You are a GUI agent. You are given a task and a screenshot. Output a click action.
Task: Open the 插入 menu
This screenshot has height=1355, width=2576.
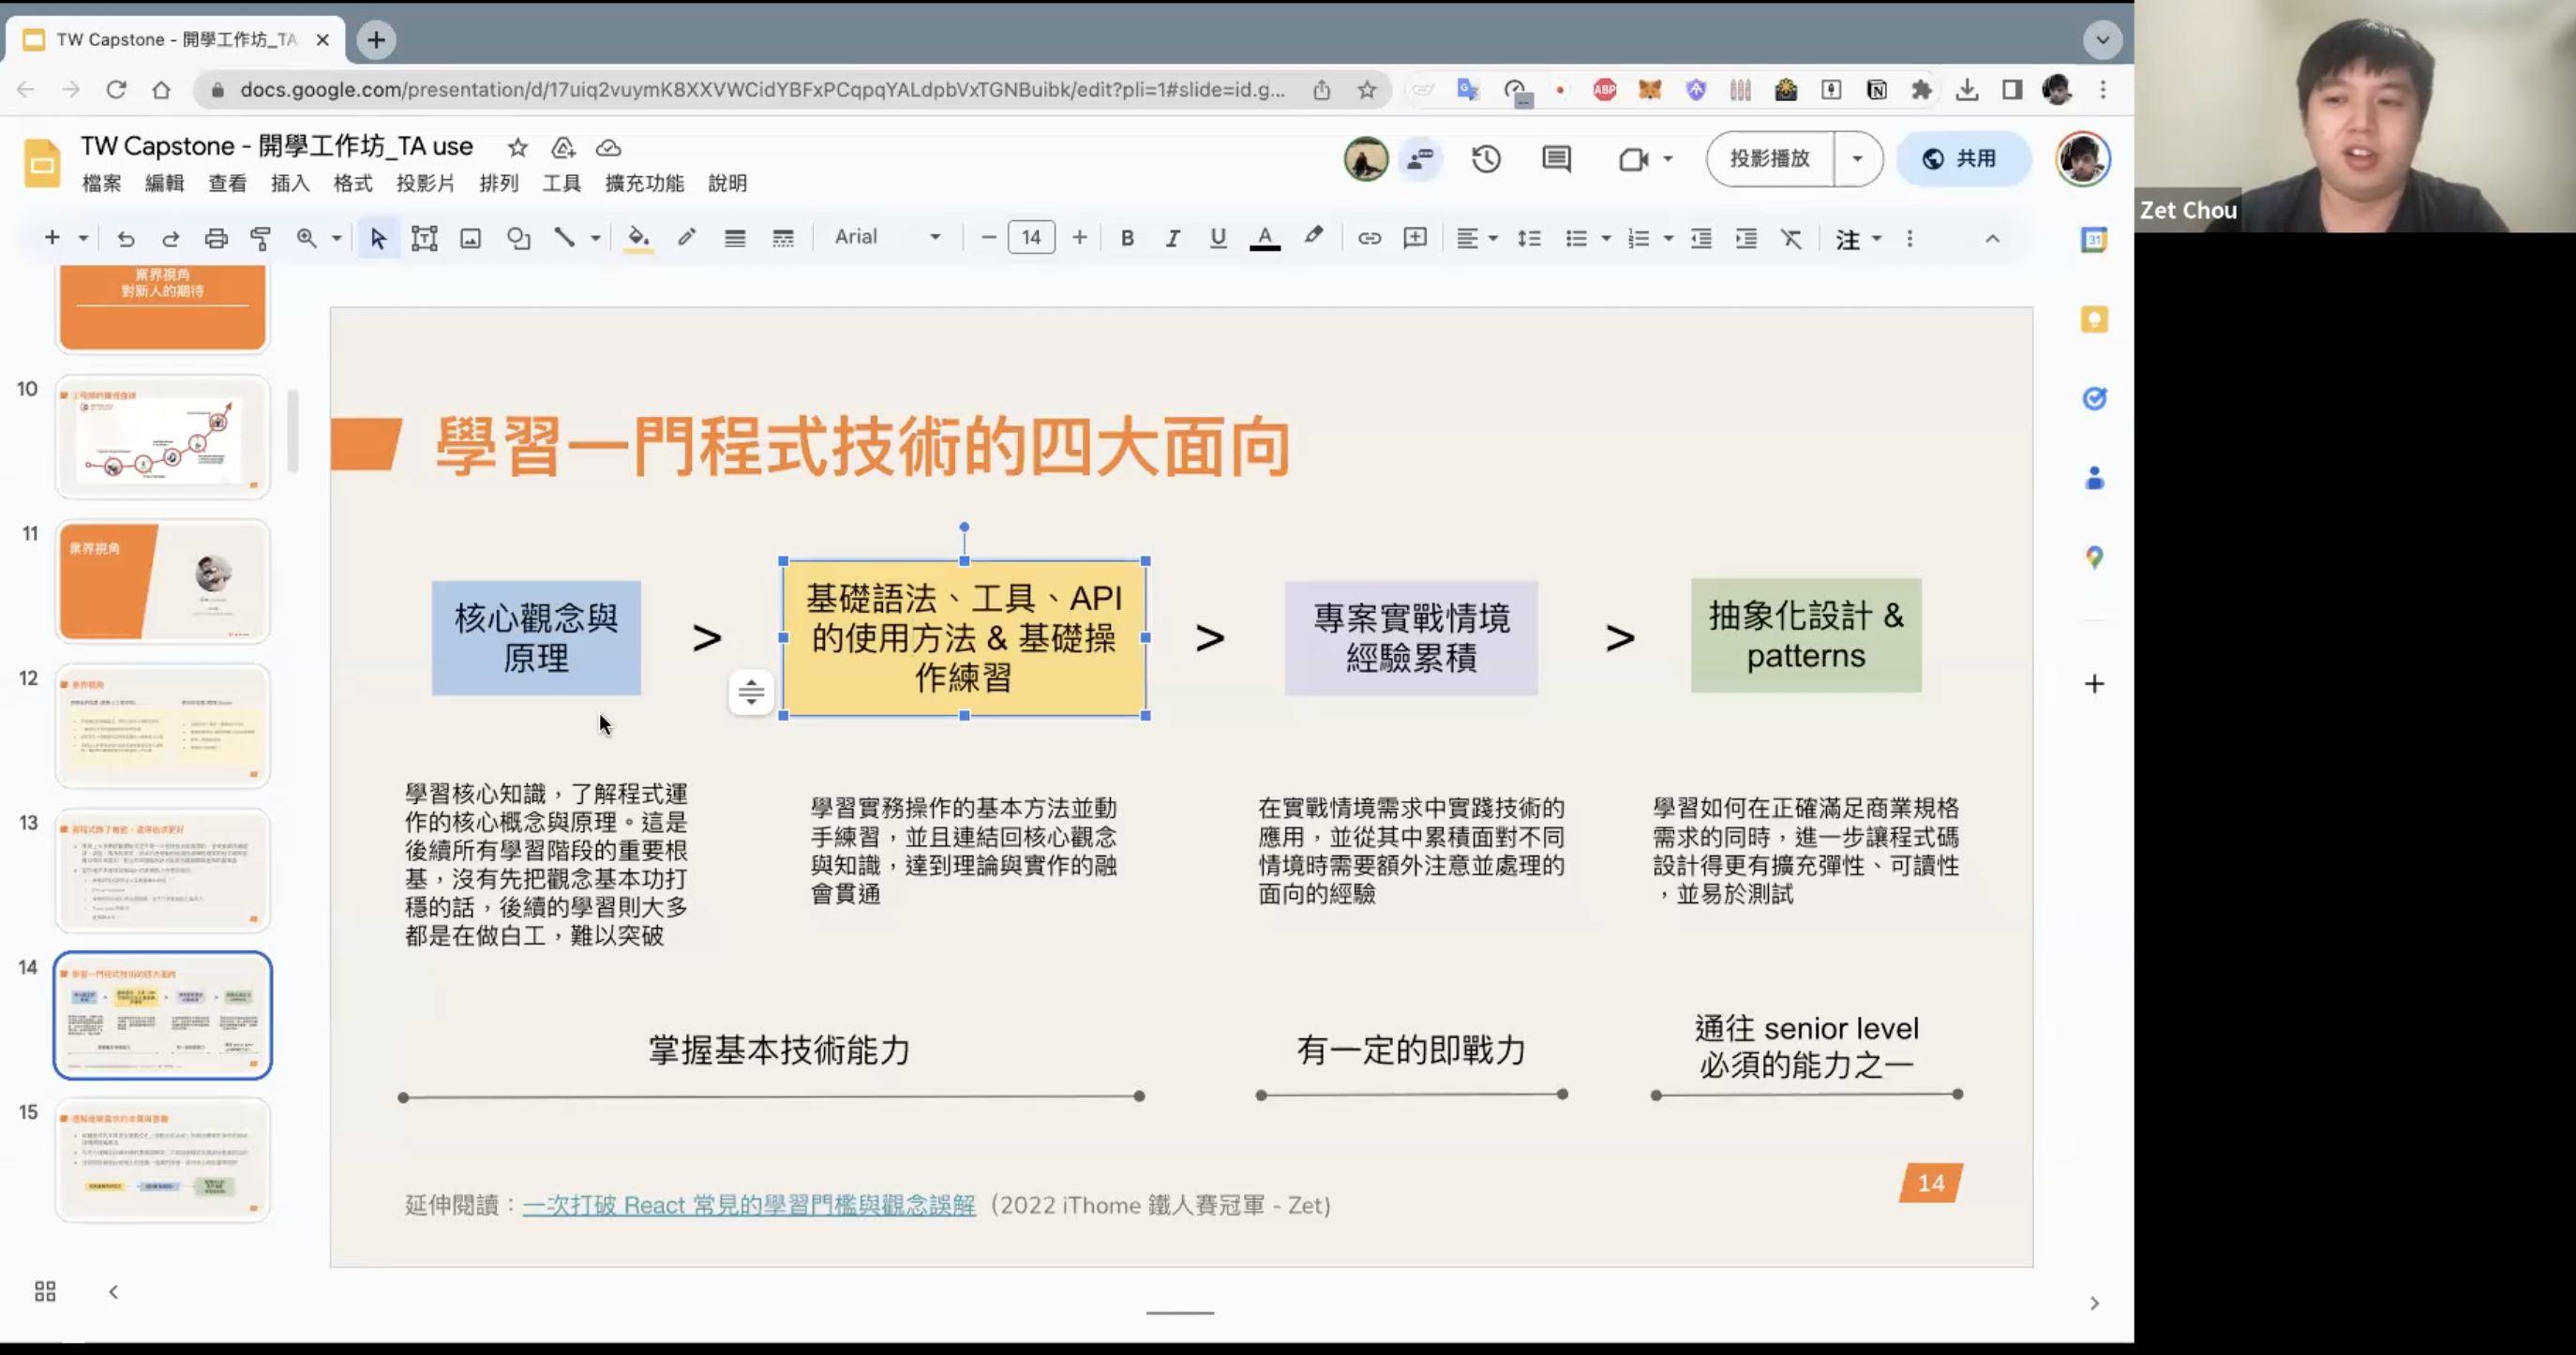pyautogui.click(x=290, y=183)
